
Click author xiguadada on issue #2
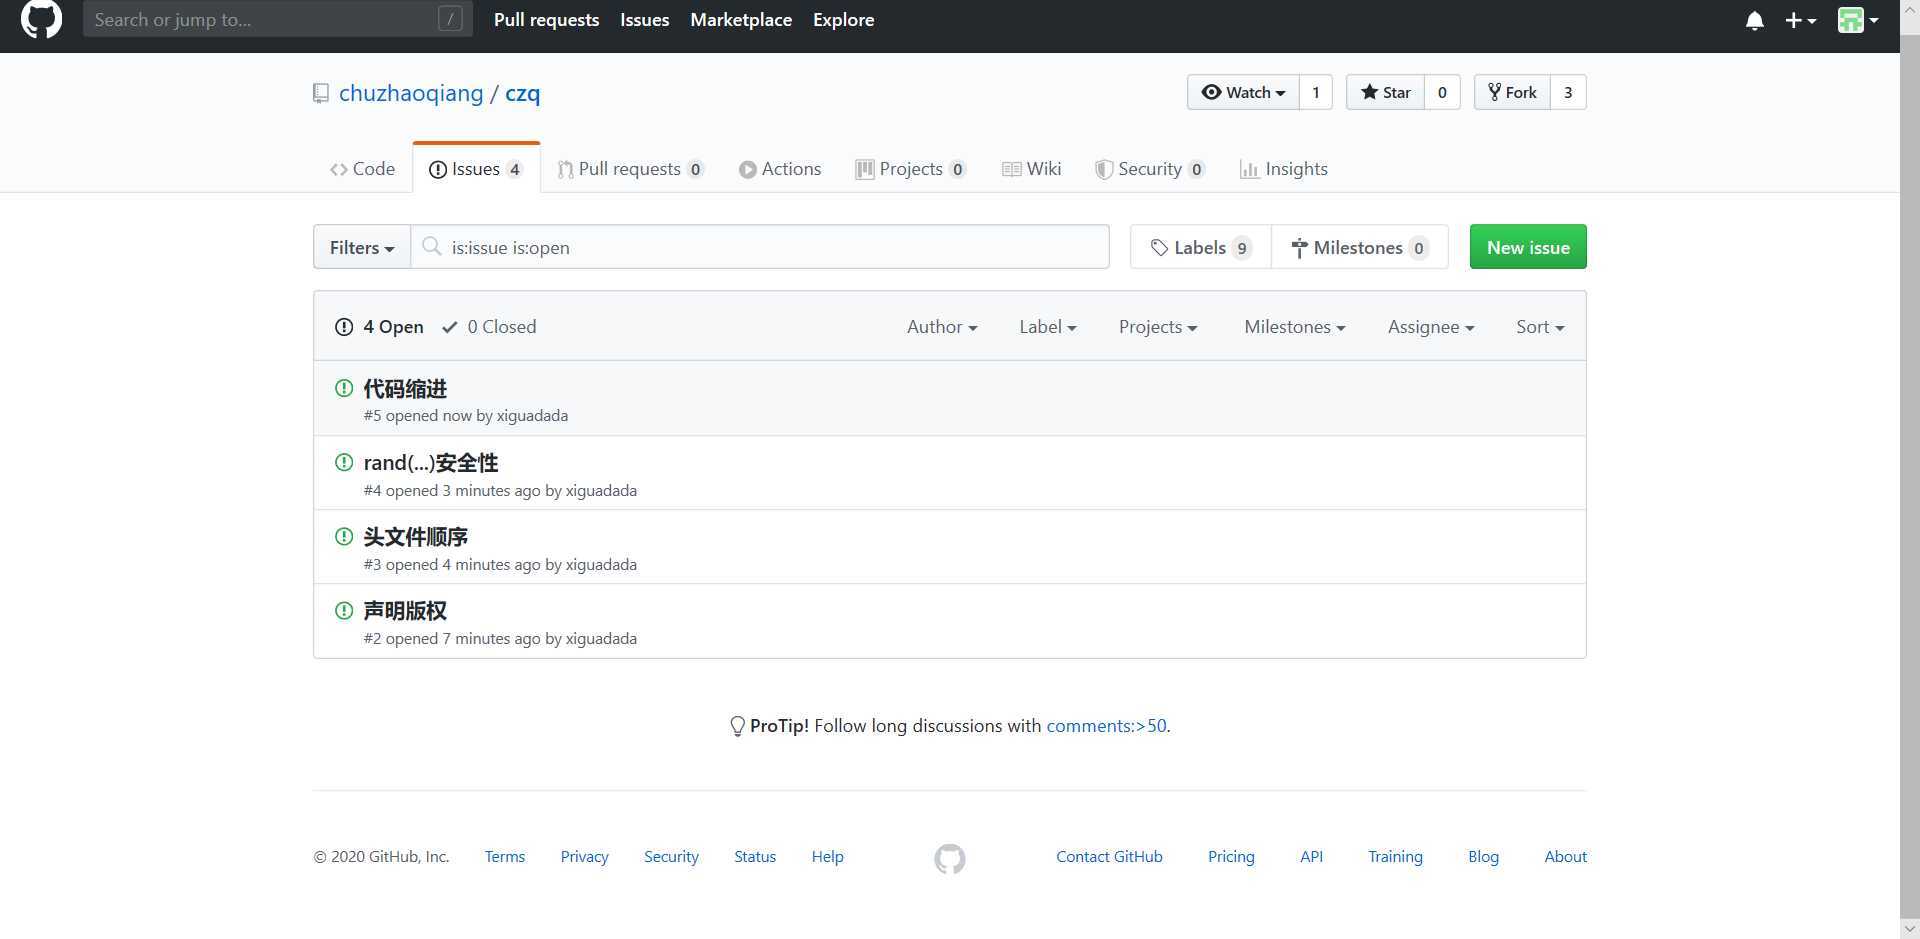click(x=601, y=639)
